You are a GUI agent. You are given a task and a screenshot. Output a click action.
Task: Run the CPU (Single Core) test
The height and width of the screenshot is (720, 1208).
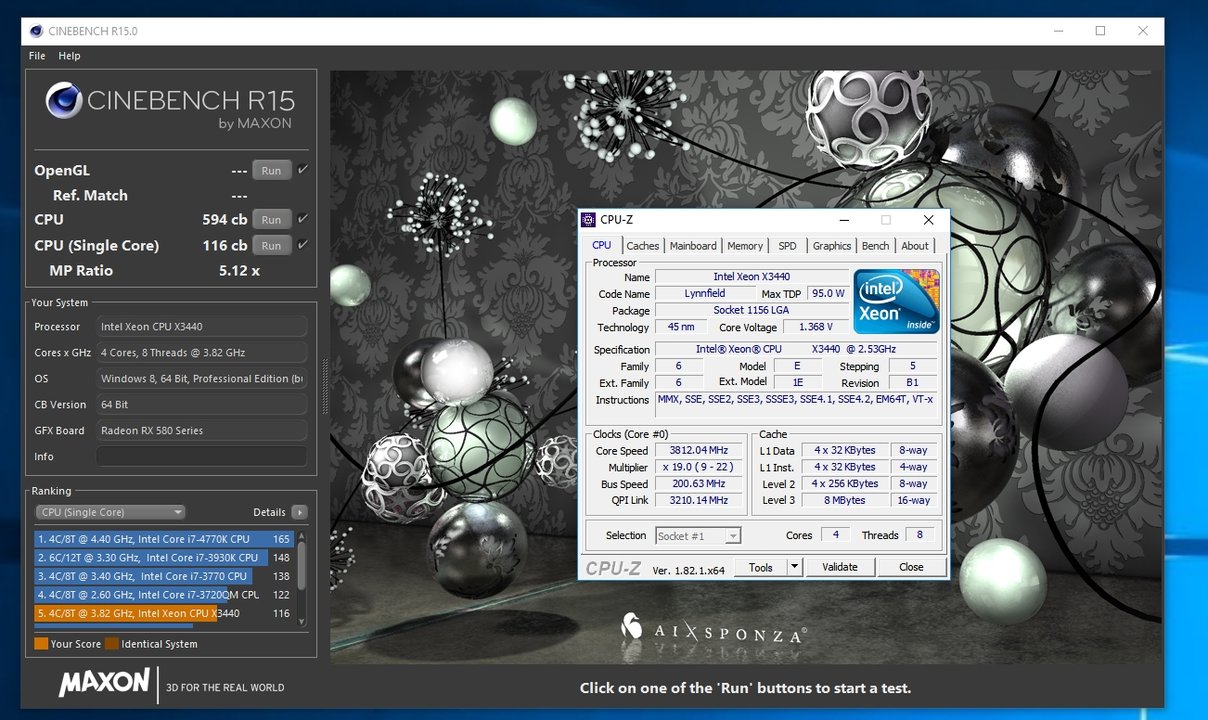tap(271, 245)
